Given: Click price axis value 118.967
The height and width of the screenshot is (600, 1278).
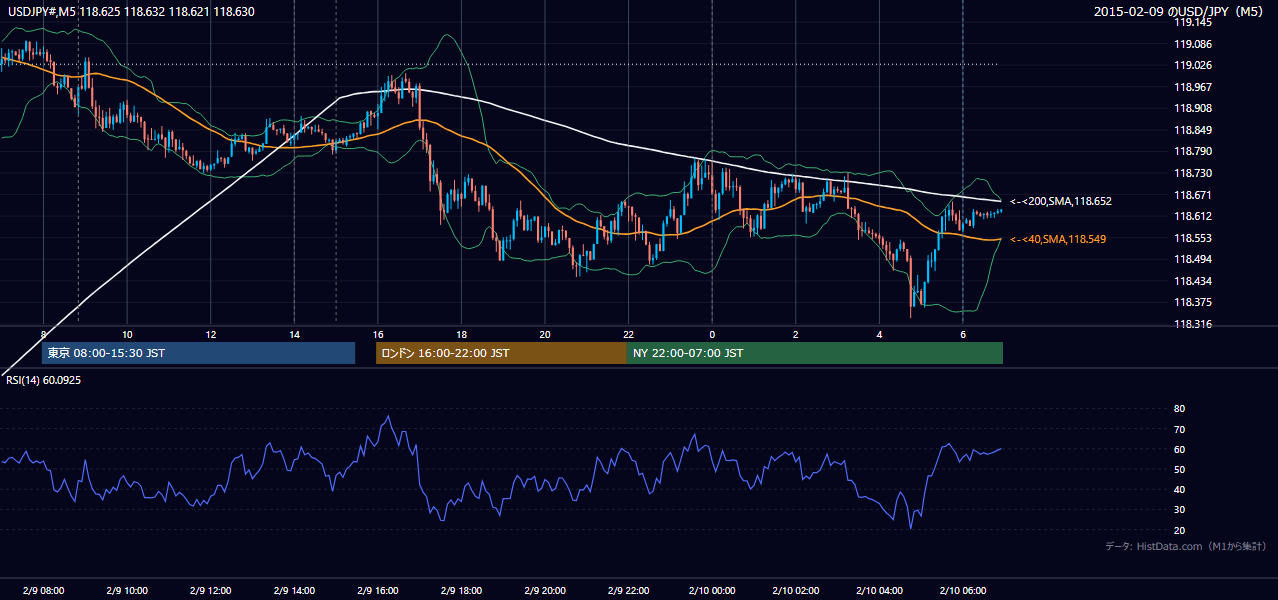Looking at the screenshot, I should point(1192,87).
